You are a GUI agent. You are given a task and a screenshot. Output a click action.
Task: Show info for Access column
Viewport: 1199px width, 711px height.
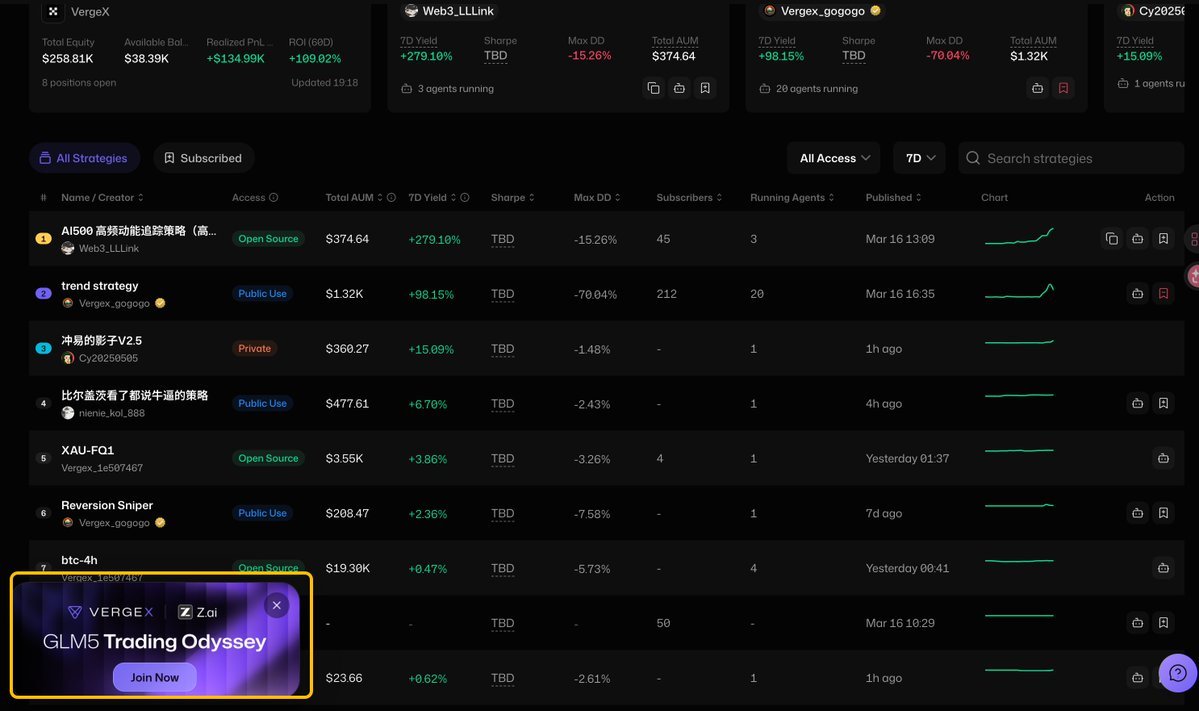click(x=274, y=197)
